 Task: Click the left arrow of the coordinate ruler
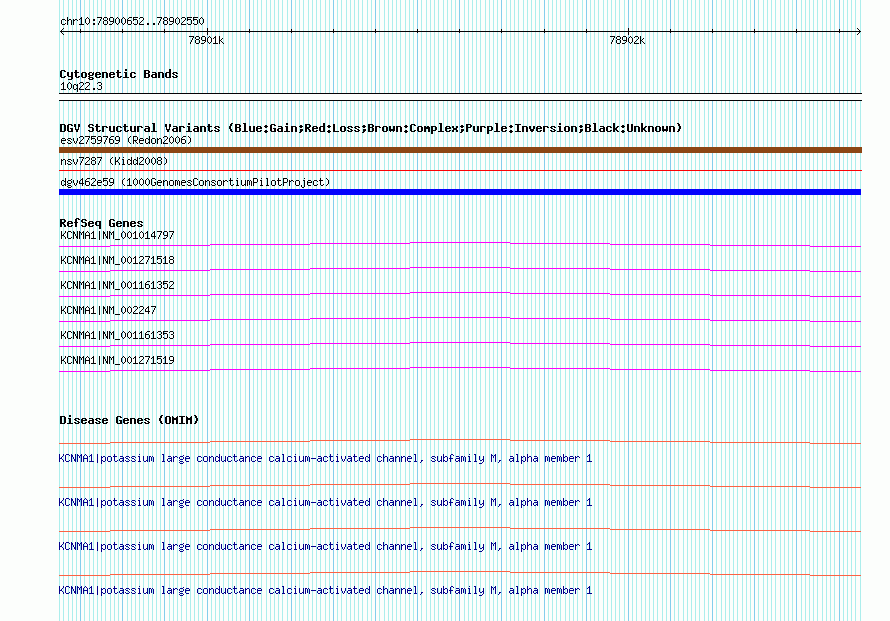click(62, 32)
